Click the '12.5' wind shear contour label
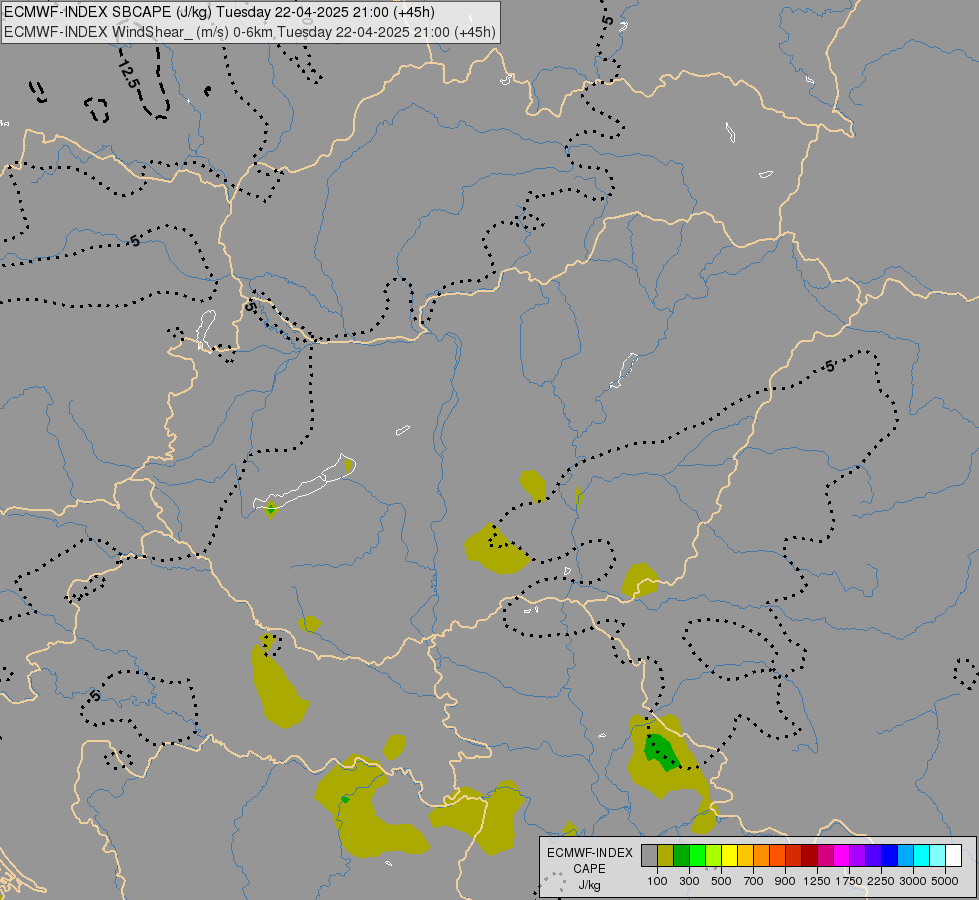Image resolution: width=979 pixels, height=900 pixels. click(x=127, y=74)
